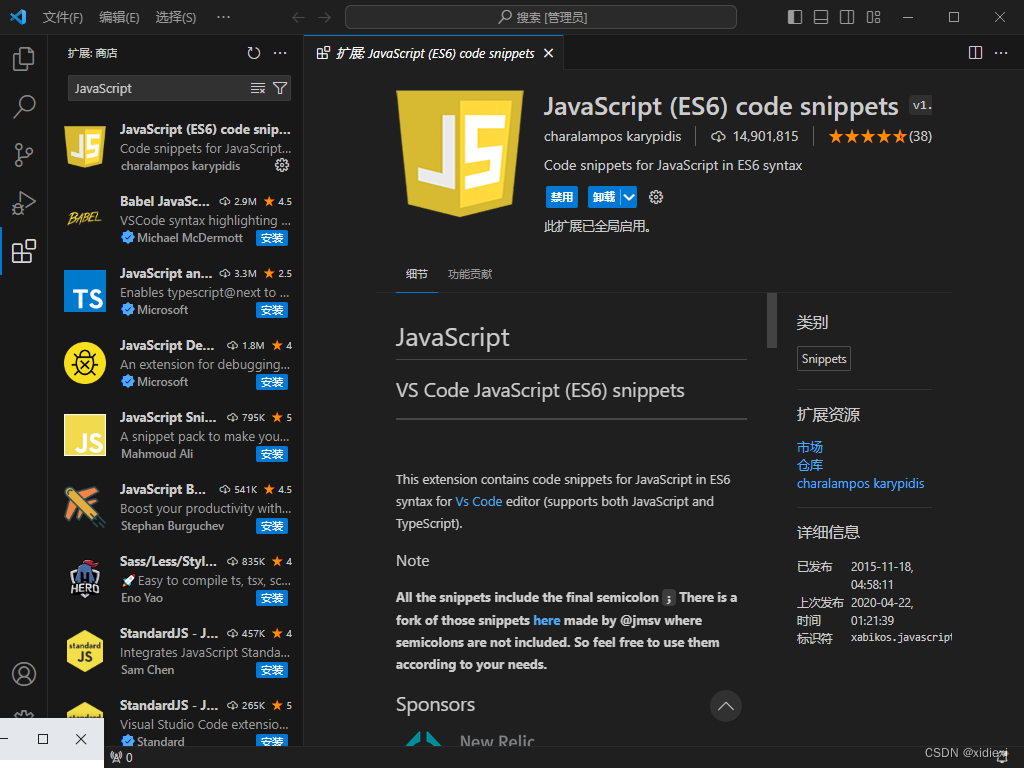1024x768 pixels.
Task: Refresh the extensions marketplace list
Action: pyautogui.click(x=254, y=53)
